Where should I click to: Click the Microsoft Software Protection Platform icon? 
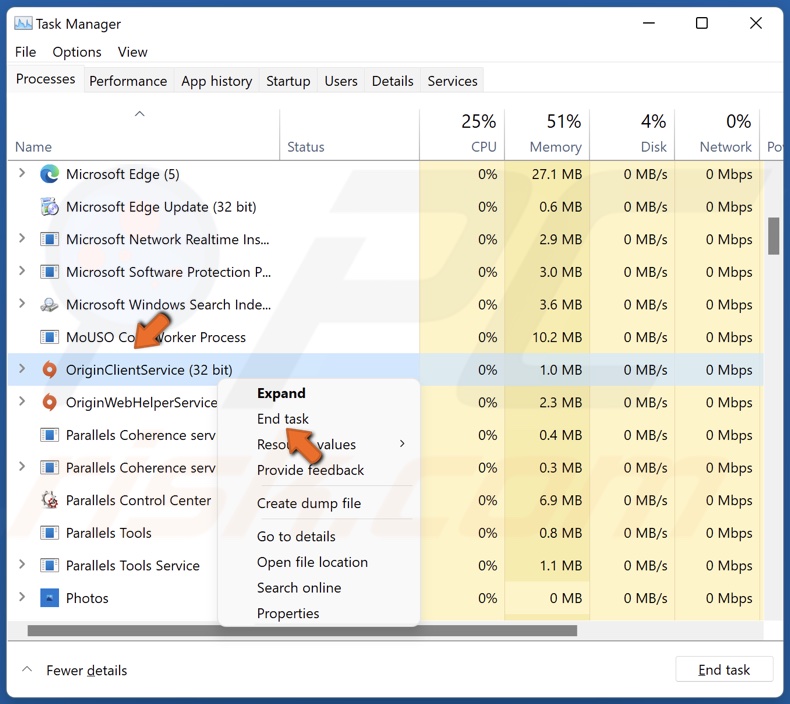(x=49, y=272)
